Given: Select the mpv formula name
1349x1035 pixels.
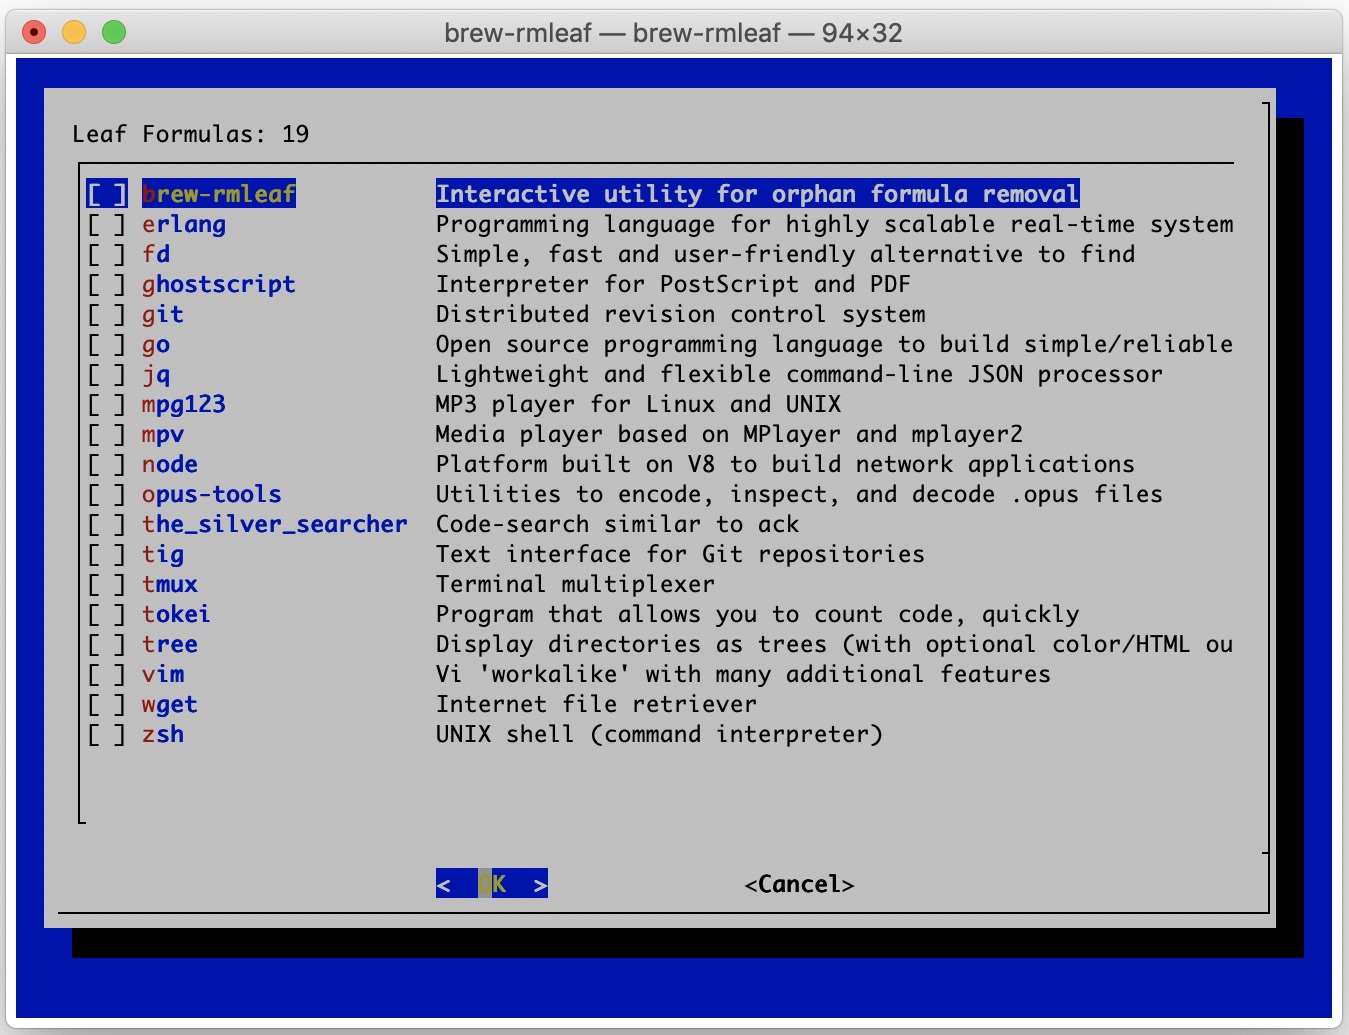Looking at the screenshot, I should (x=163, y=434).
